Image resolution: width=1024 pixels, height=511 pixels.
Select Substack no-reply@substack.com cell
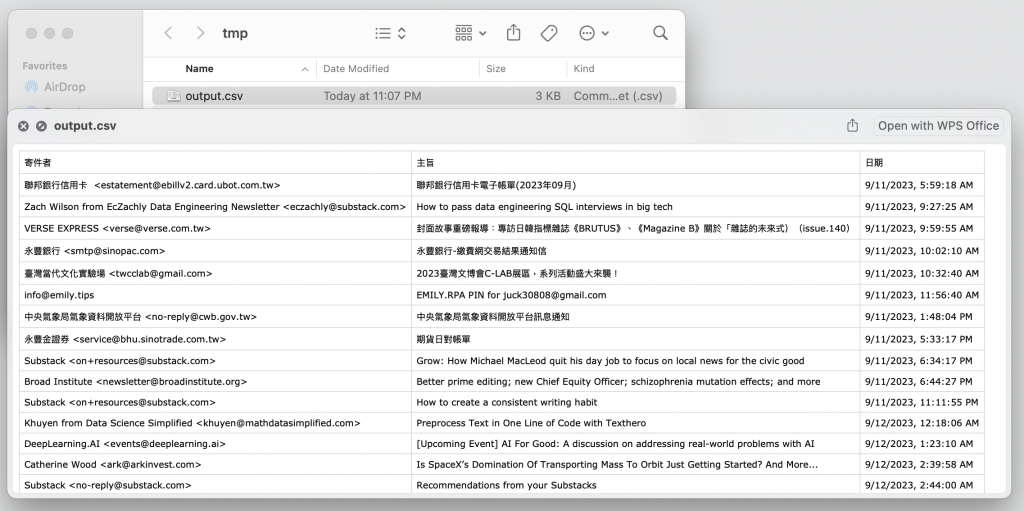[x=216, y=485]
